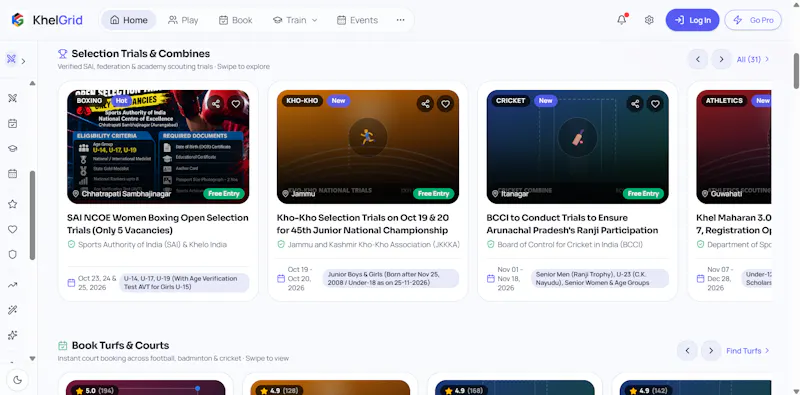Show previous Selection Trials cards
Viewport: 800px width, 395px height.
(x=697, y=59)
